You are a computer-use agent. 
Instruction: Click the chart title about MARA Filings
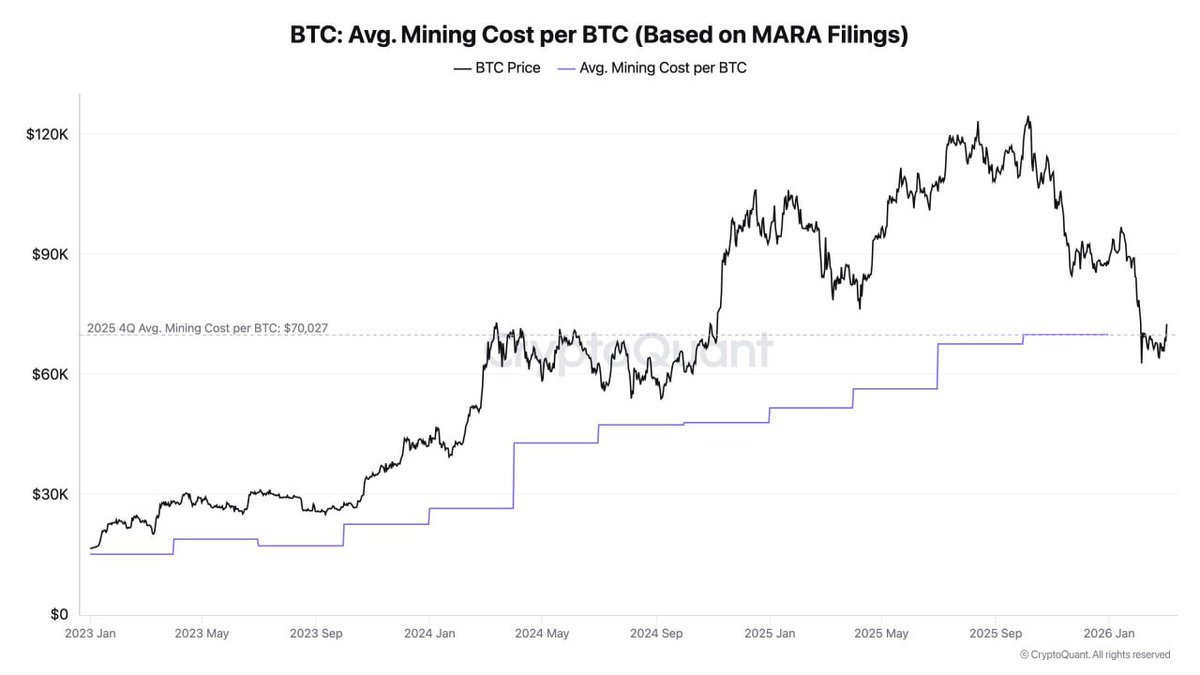[599, 35]
